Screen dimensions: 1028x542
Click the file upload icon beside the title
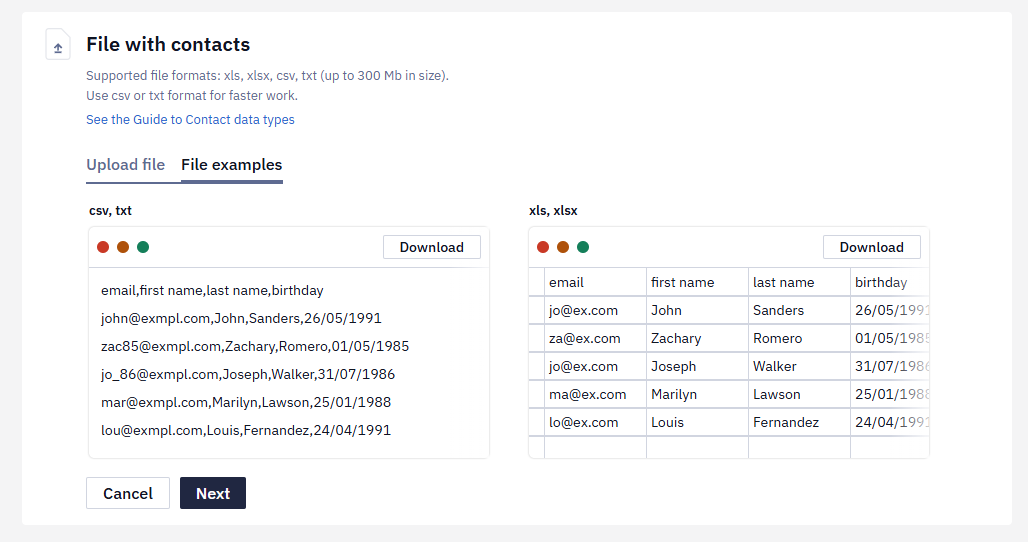[58, 45]
